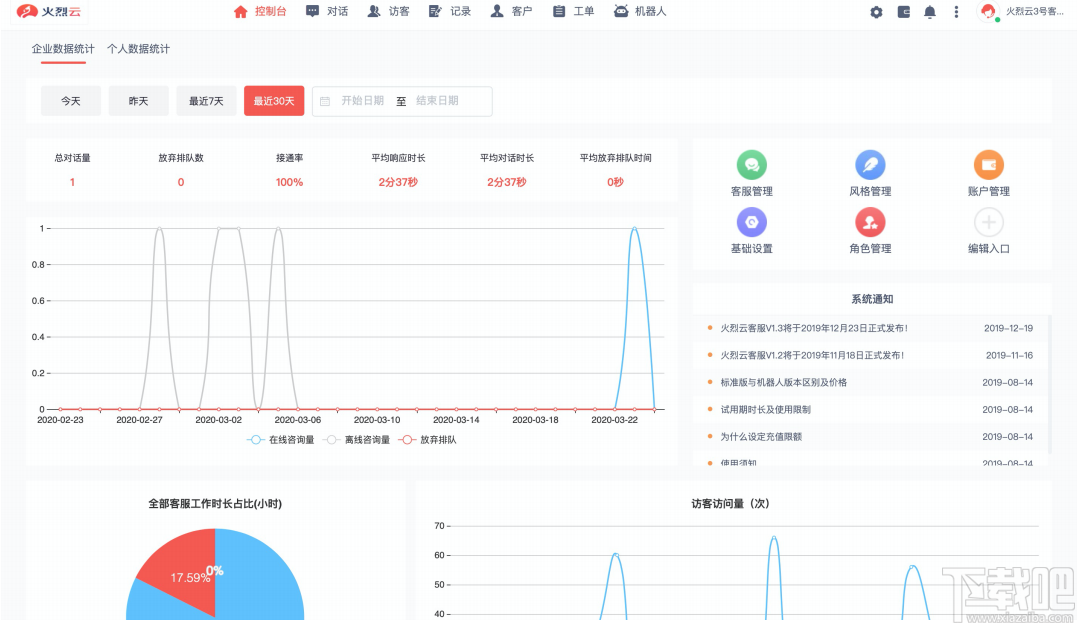Toggle 在线咨询量 legend series
Screen dimensions: 1077x623
280,440
